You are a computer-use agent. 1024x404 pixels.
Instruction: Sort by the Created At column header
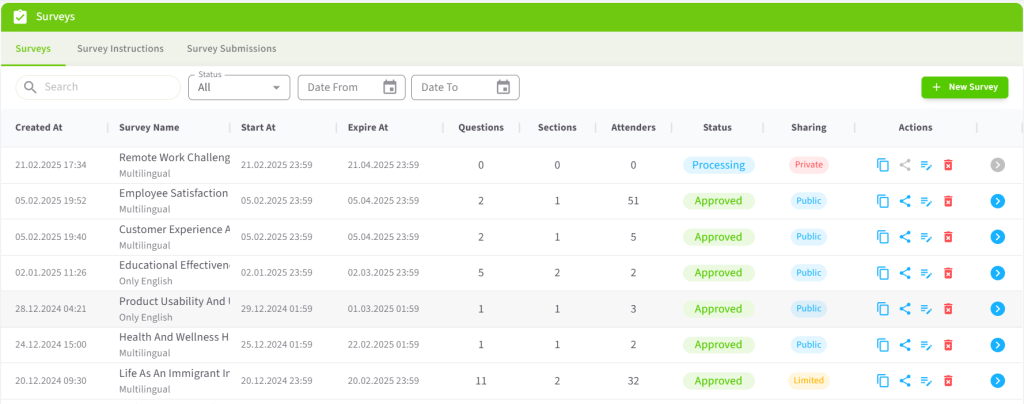[x=39, y=128]
